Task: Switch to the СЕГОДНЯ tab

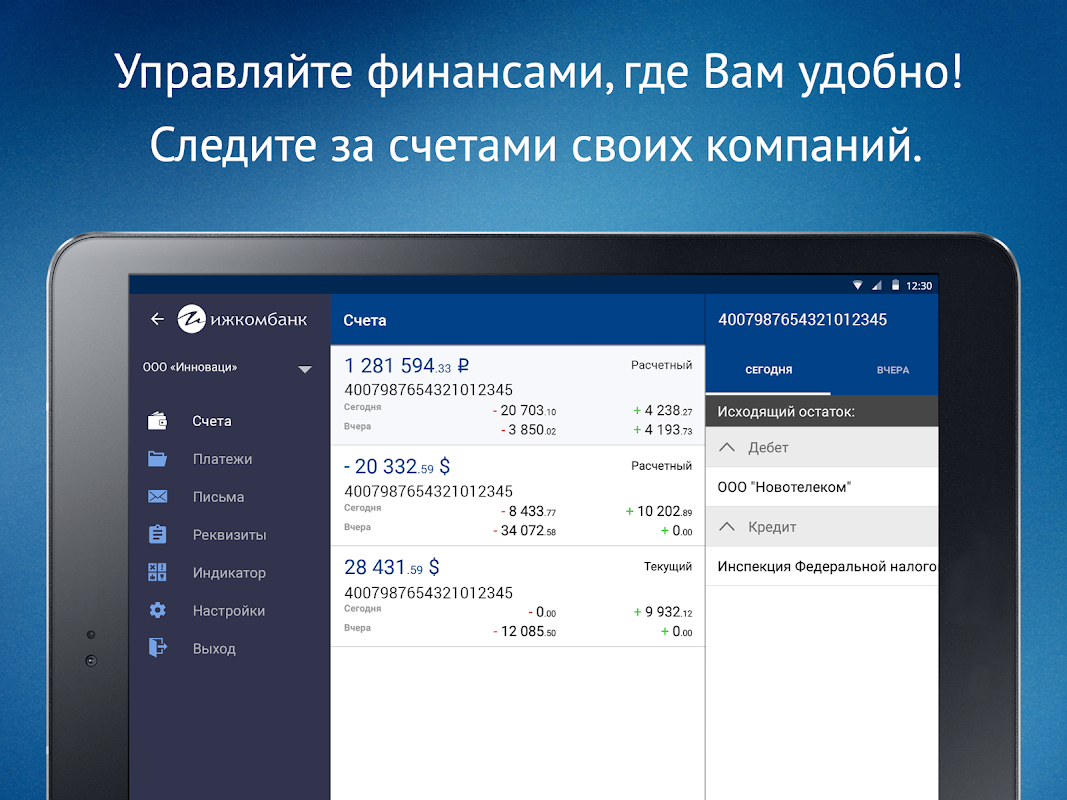Action: 768,370
